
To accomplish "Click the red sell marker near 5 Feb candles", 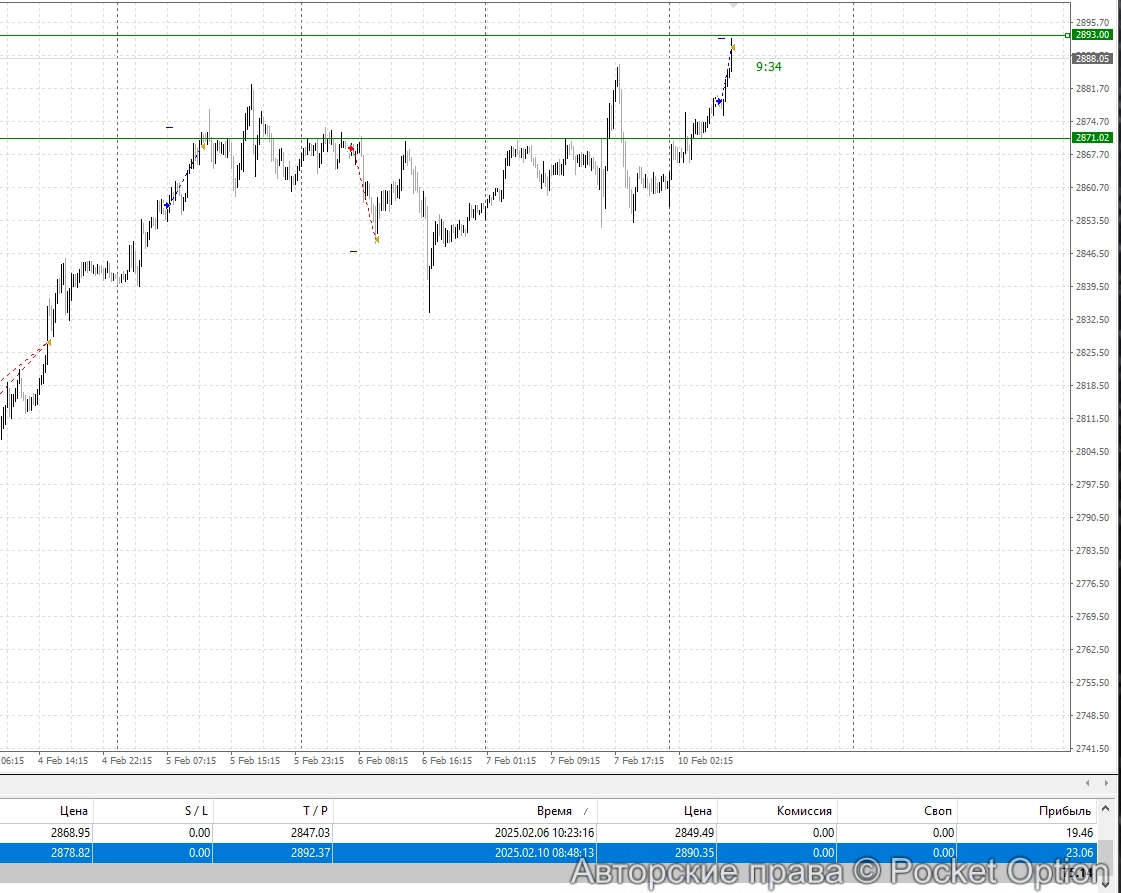I will coord(350,147).
